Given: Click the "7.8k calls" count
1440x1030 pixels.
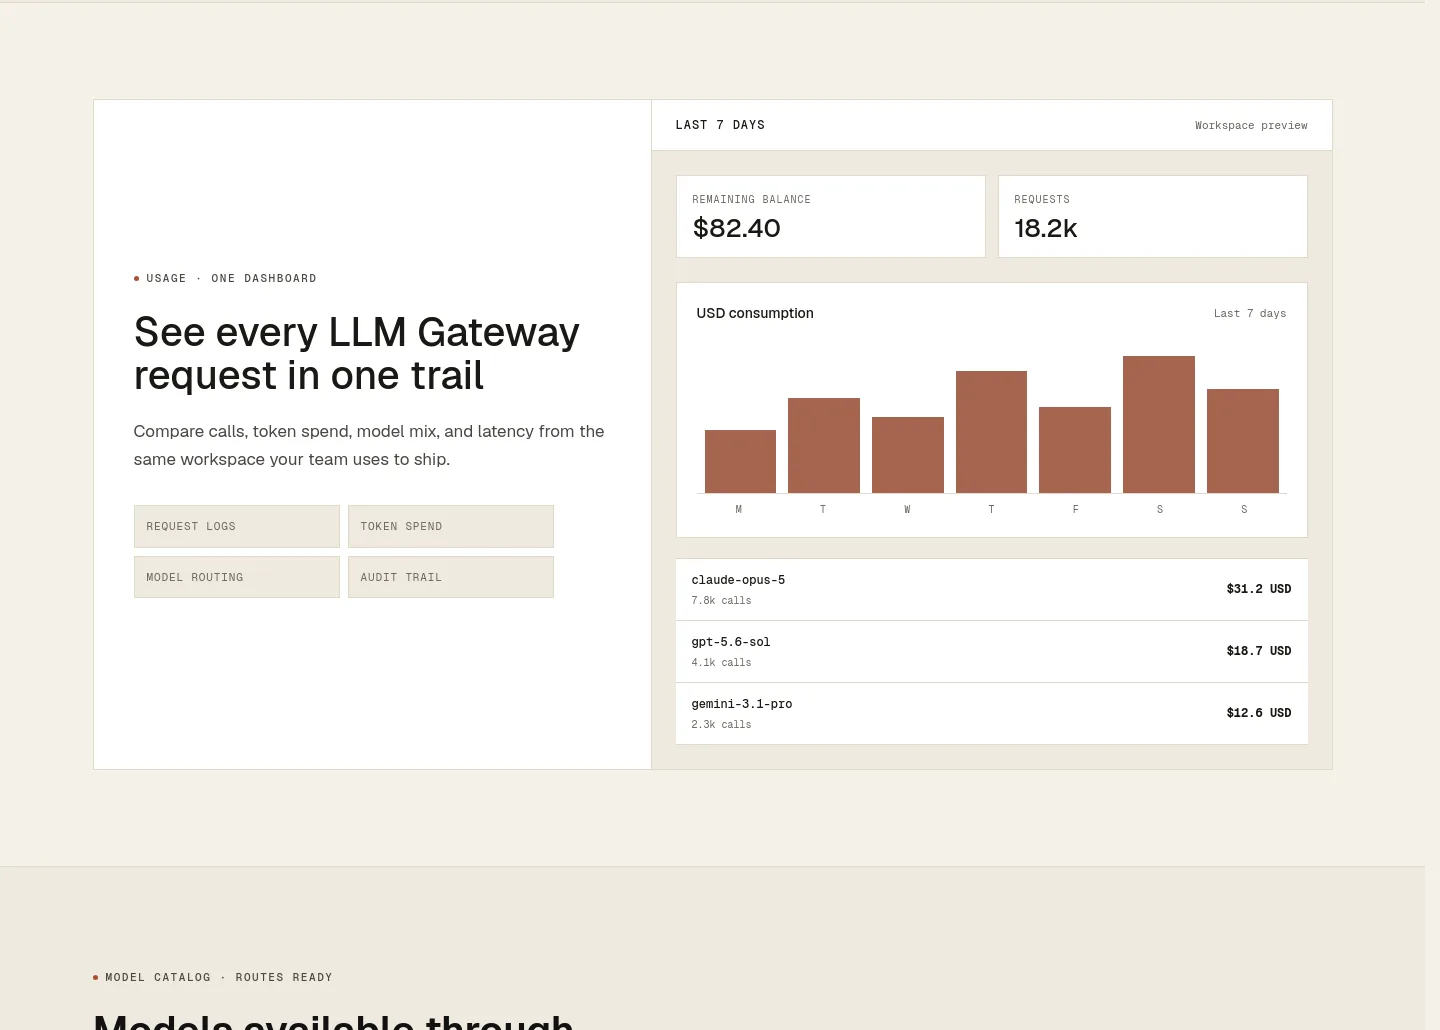Looking at the screenshot, I should point(721,600).
